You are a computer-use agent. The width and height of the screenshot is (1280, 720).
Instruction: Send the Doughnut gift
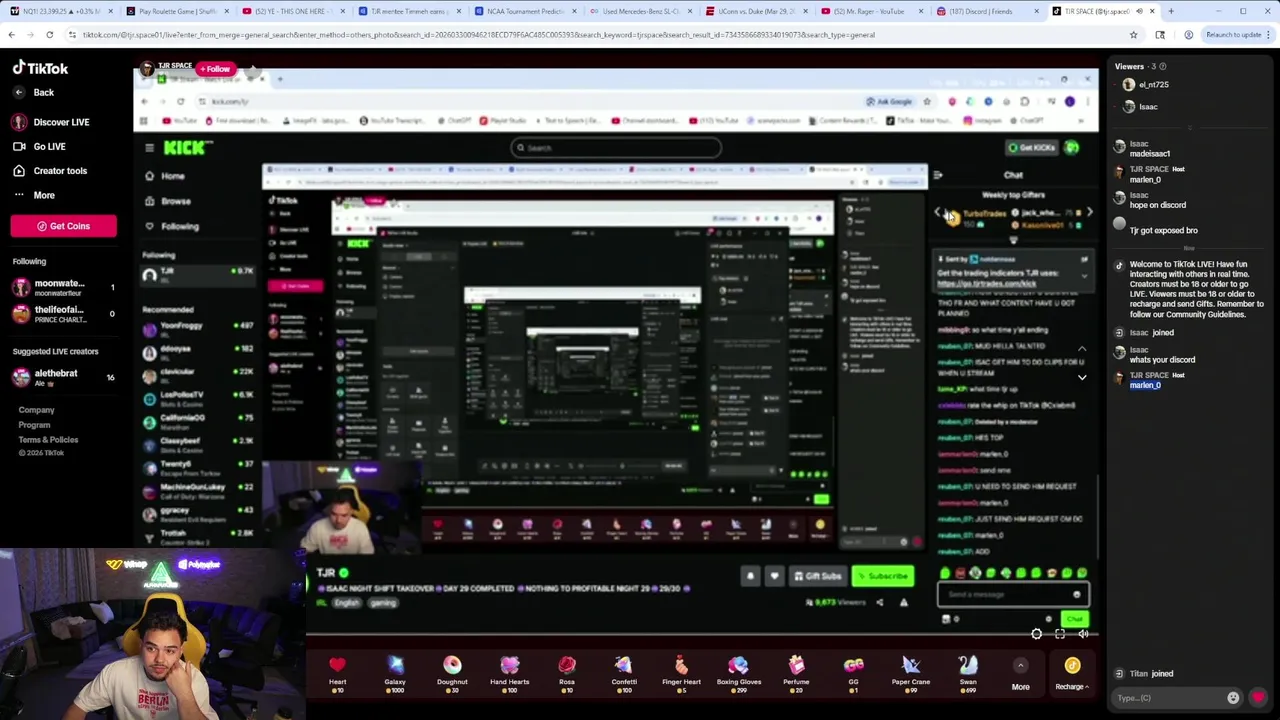[452, 672]
